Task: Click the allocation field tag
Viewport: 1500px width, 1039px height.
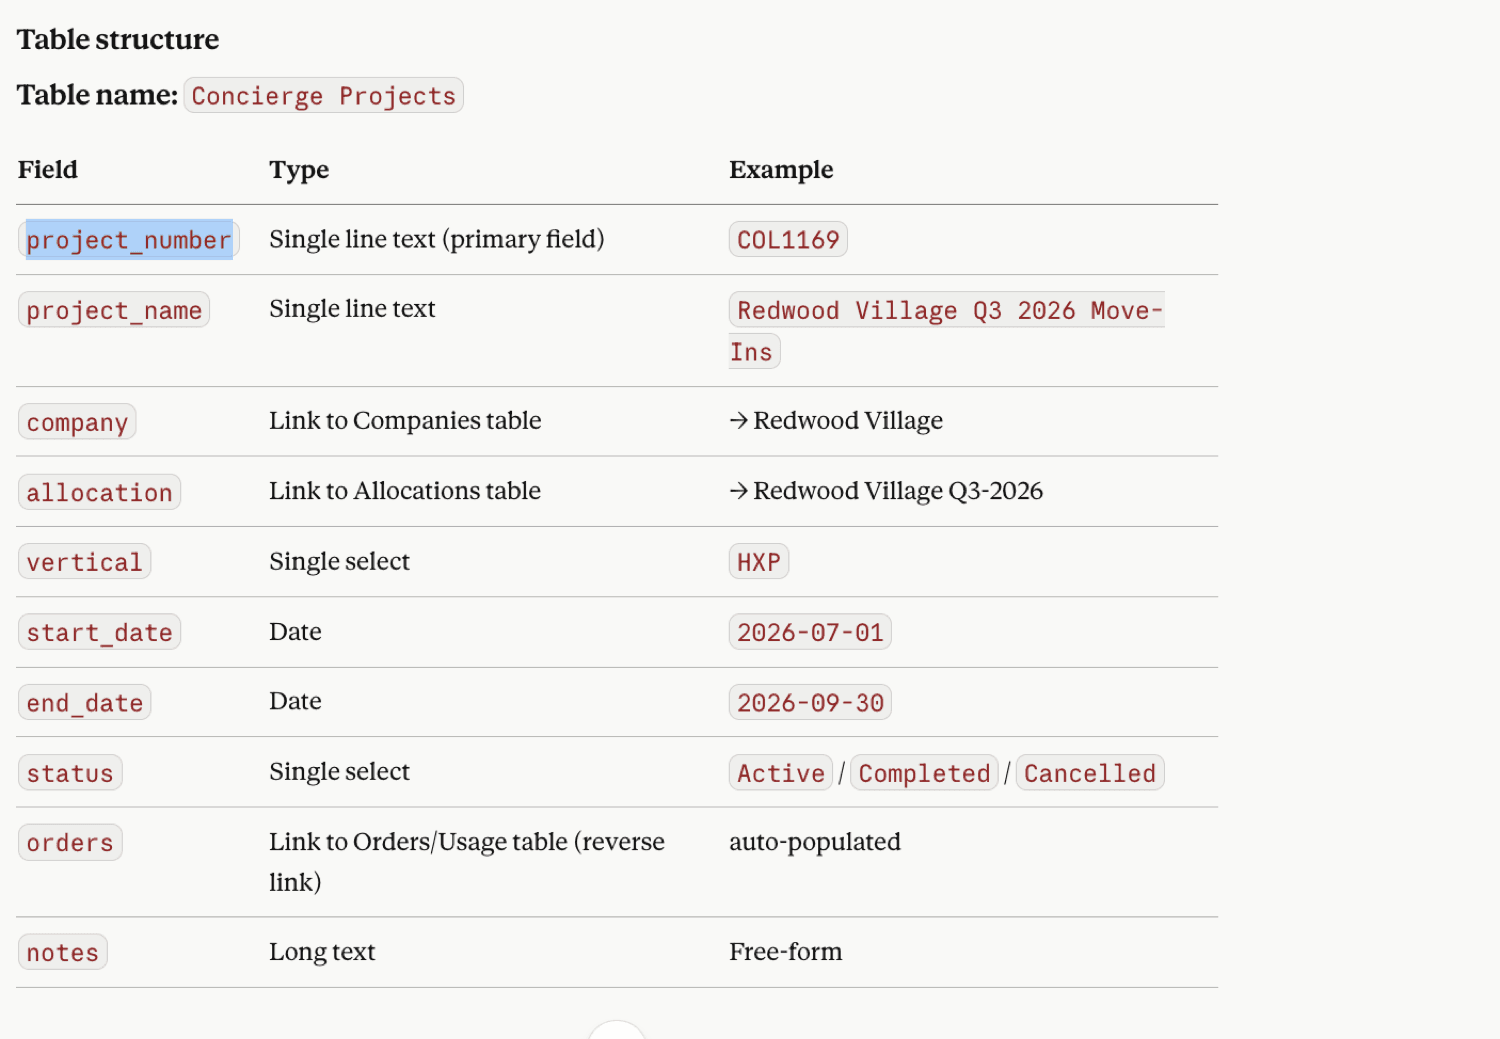Action: [x=99, y=492]
